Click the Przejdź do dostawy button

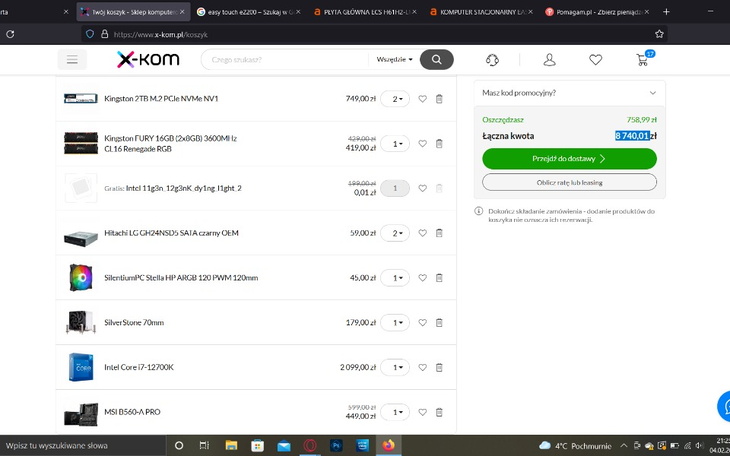(569, 158)
